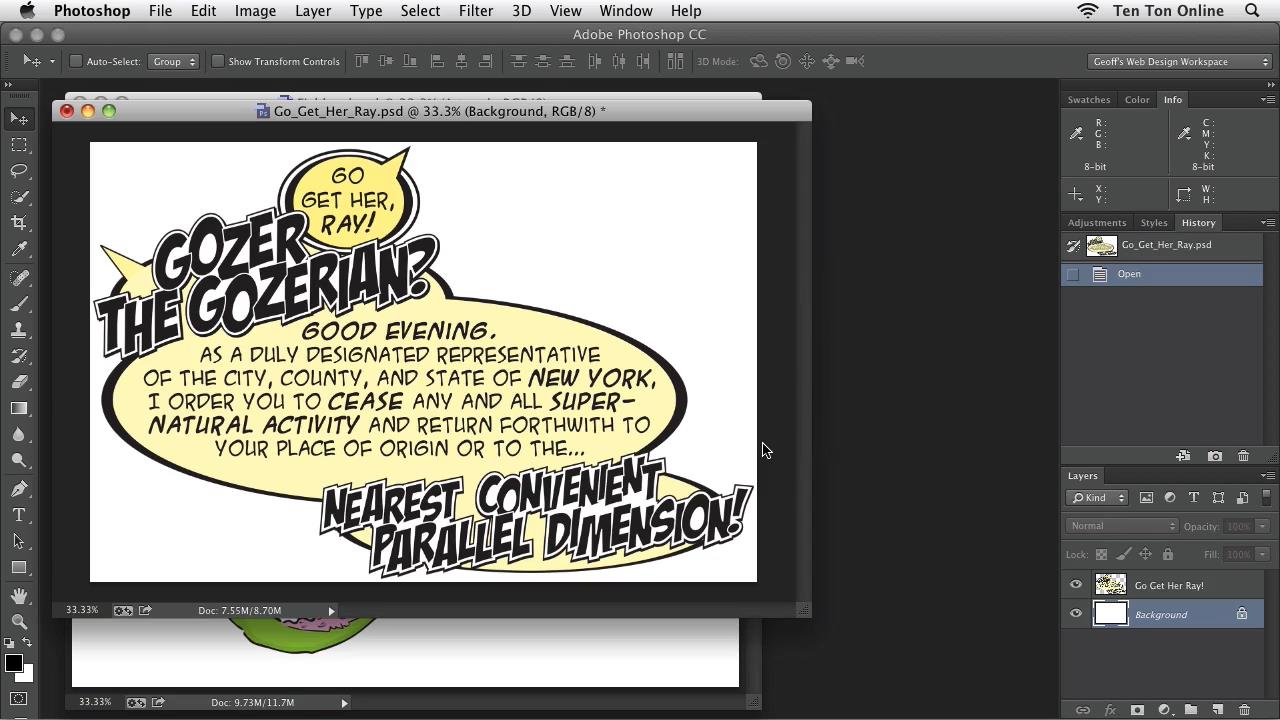The height and width of the screenshot is (720, 1280).
Task: Hide the Go Get Her Ray! layer
Action: 1076,585
